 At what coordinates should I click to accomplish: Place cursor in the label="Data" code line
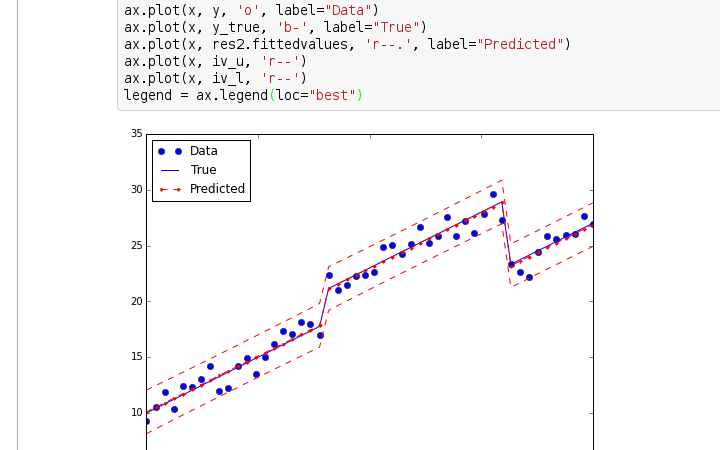(x=251, y=11)
